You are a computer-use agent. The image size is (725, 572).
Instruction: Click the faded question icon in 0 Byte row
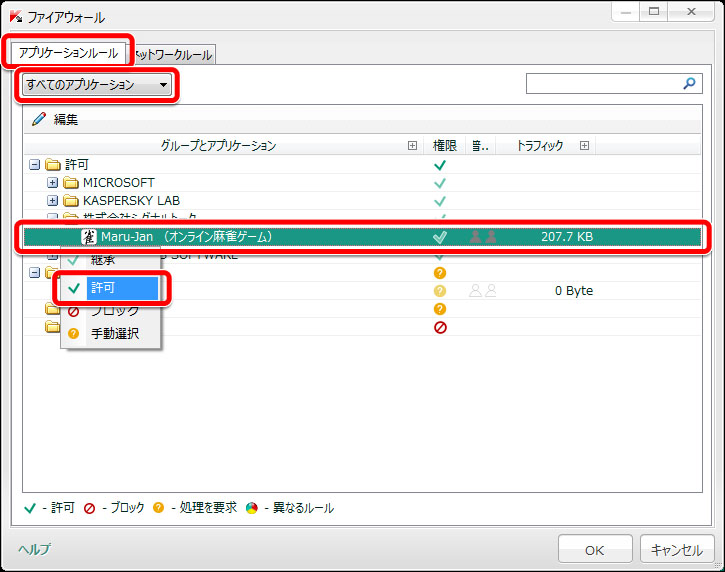[440, 291]
